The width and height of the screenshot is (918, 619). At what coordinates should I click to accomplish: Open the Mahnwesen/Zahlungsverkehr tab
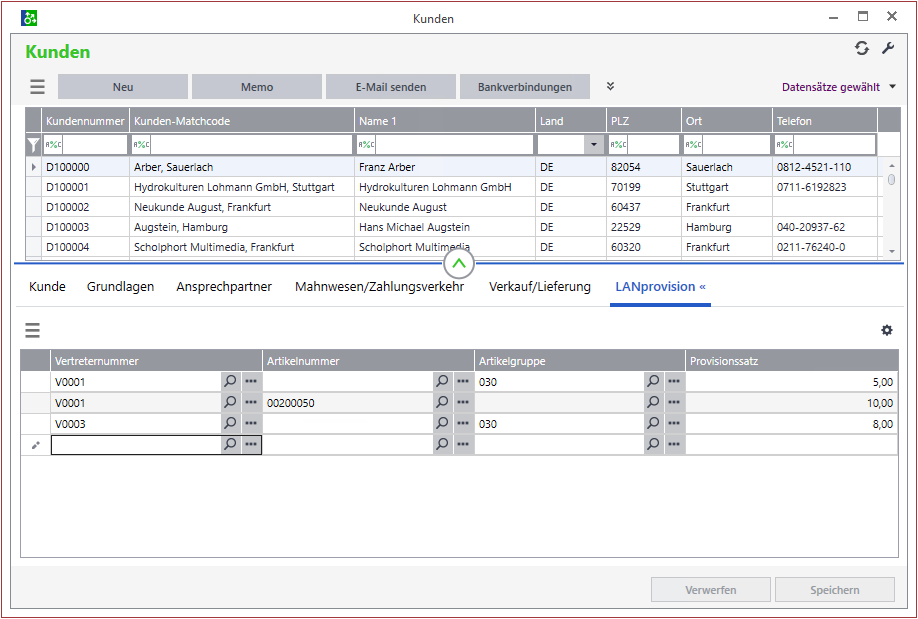pyautogui.click(x=379, y=287)
